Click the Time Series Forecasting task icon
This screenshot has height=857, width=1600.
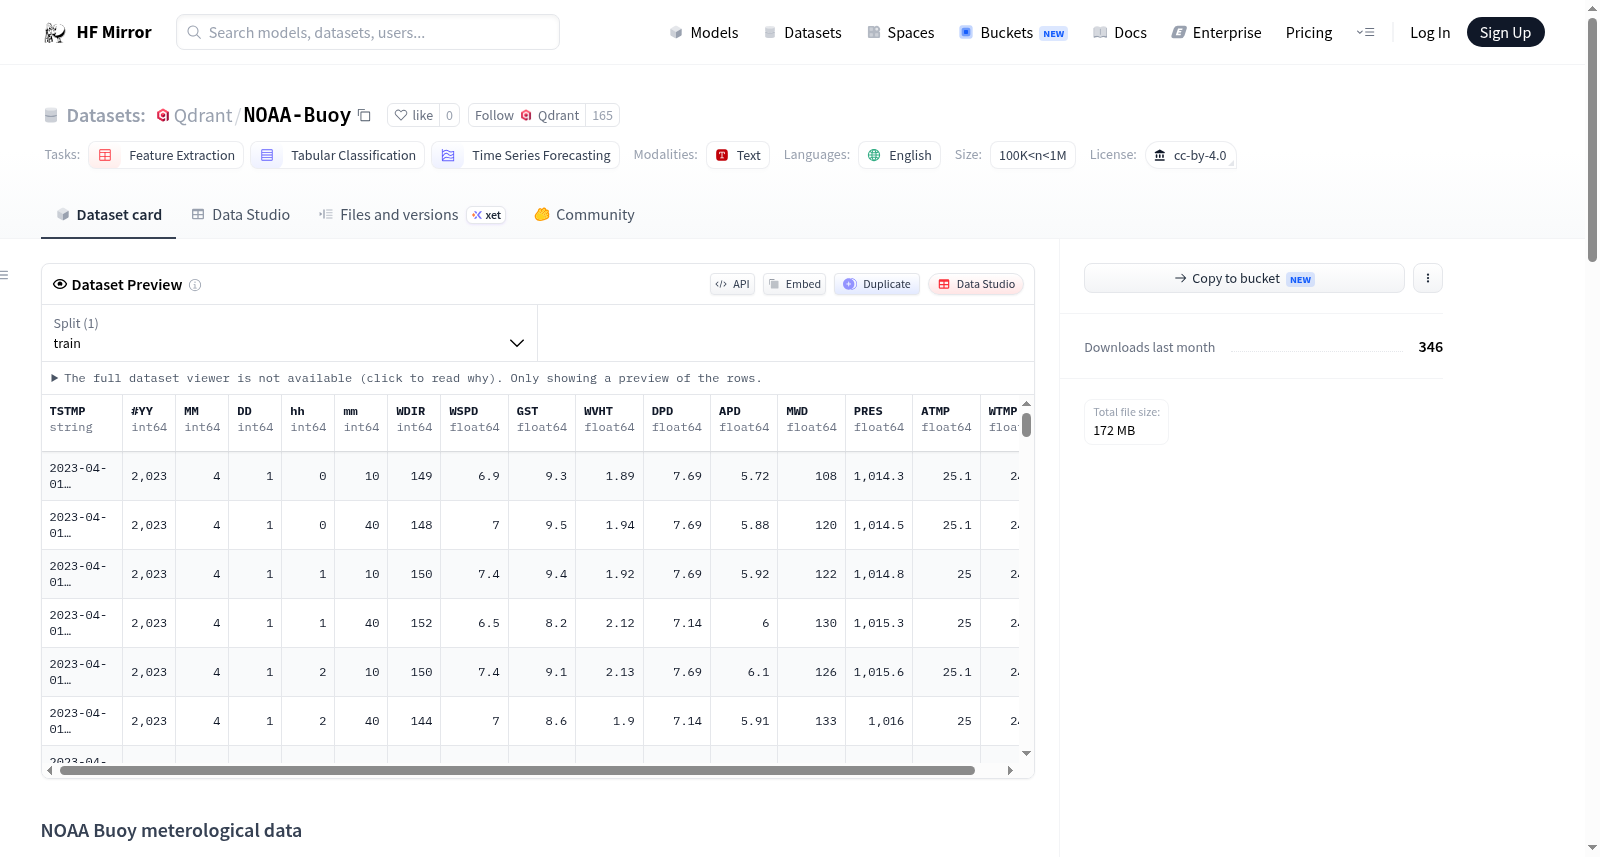448,155
